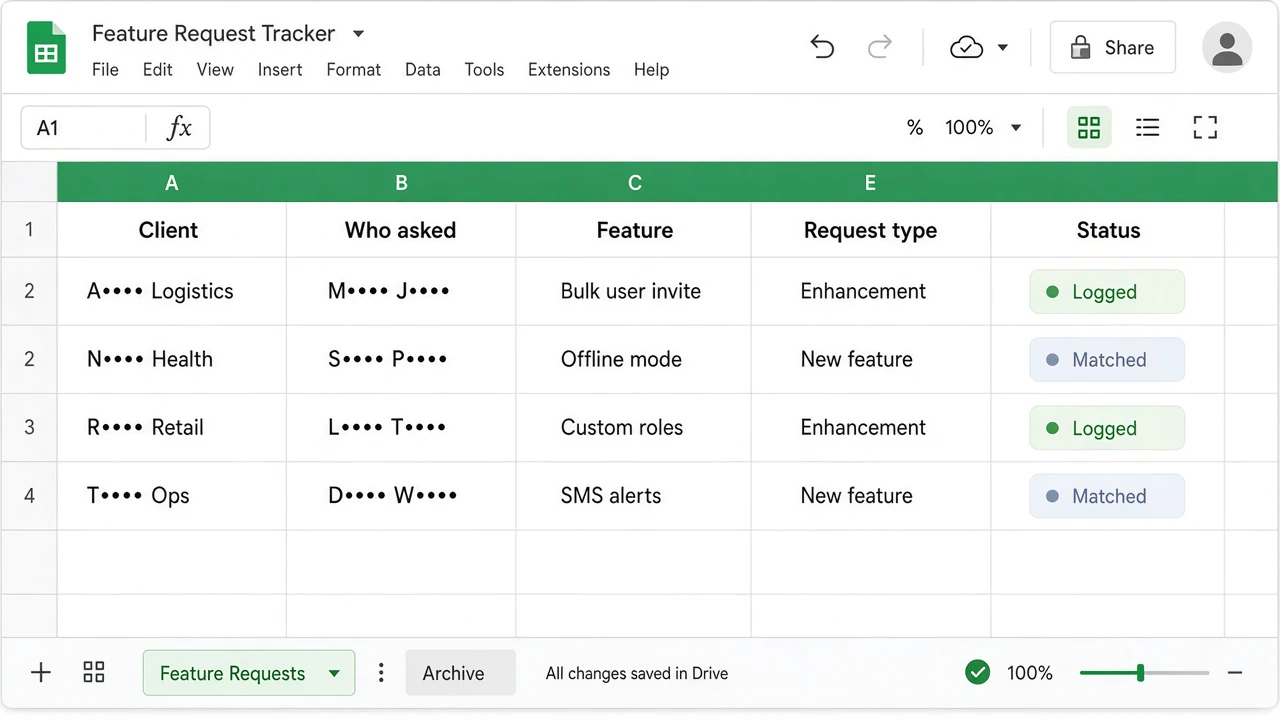This screenshot has height=720, width=1280.
Task: Open the Data menu
Action: coord(423,70)
